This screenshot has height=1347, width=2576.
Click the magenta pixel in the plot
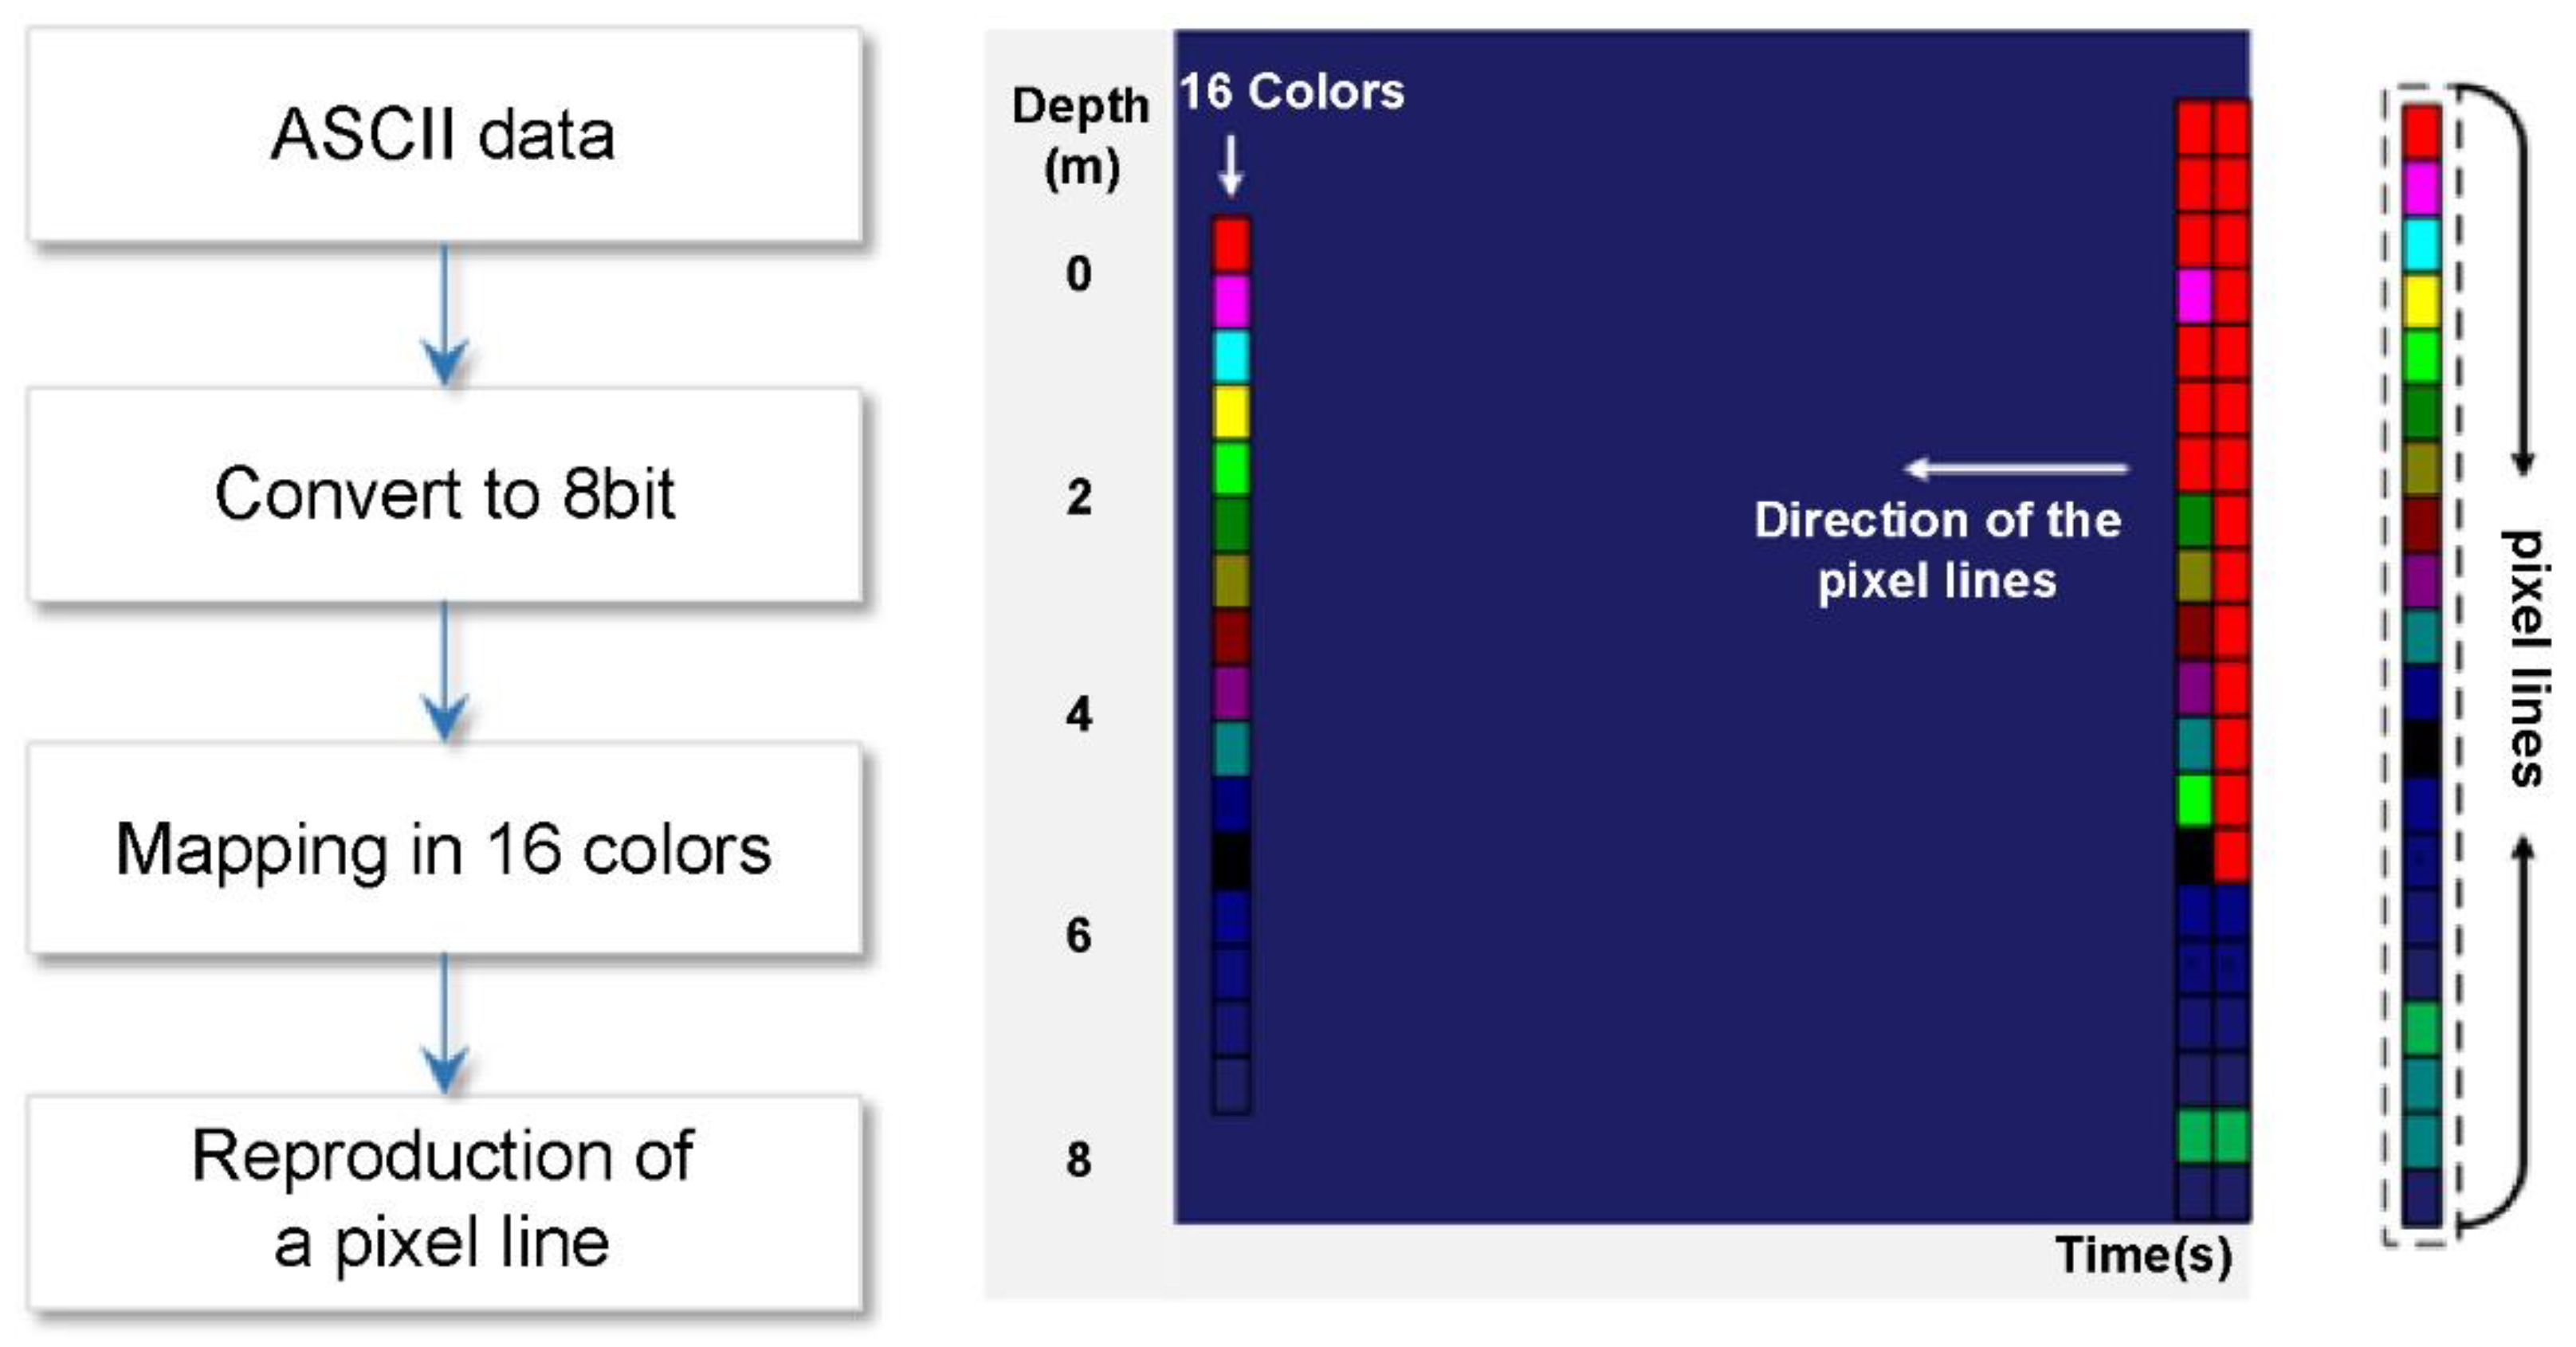(x=2194, y=296)
